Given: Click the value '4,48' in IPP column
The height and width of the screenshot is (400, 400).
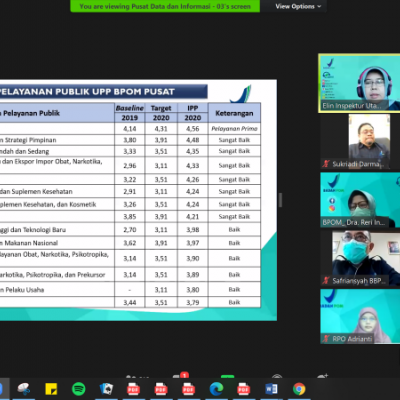Looking at the screenshot, I should point(193,140).
